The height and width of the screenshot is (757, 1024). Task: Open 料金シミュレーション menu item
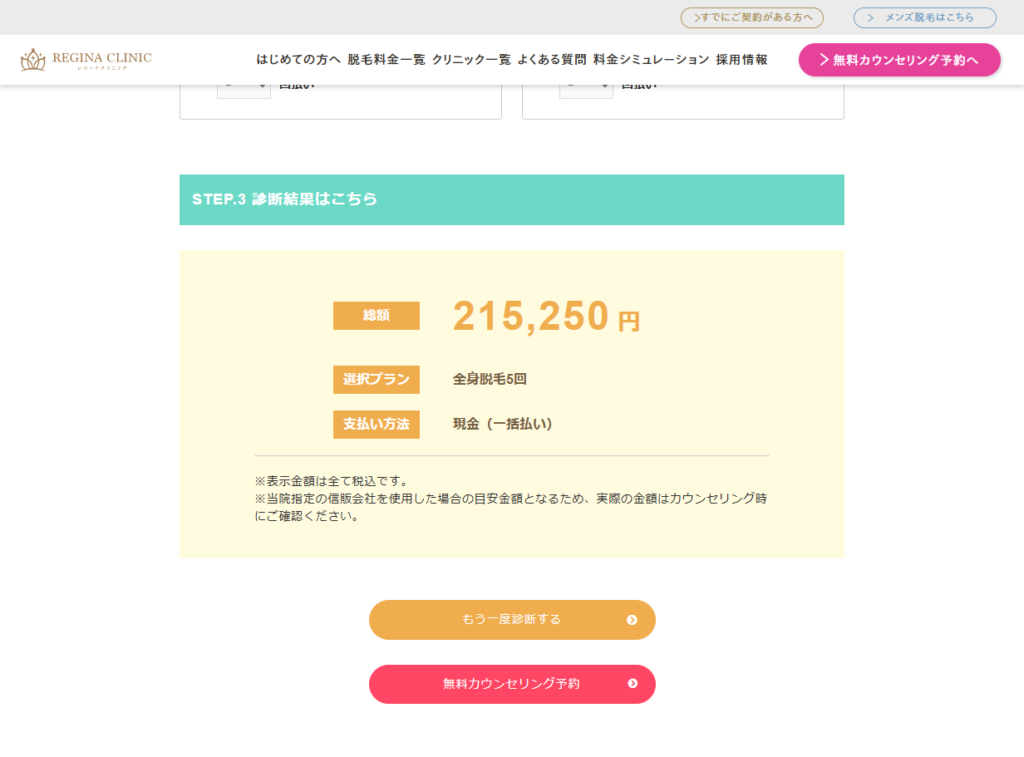pyautogui.click(x=651, y=59)
